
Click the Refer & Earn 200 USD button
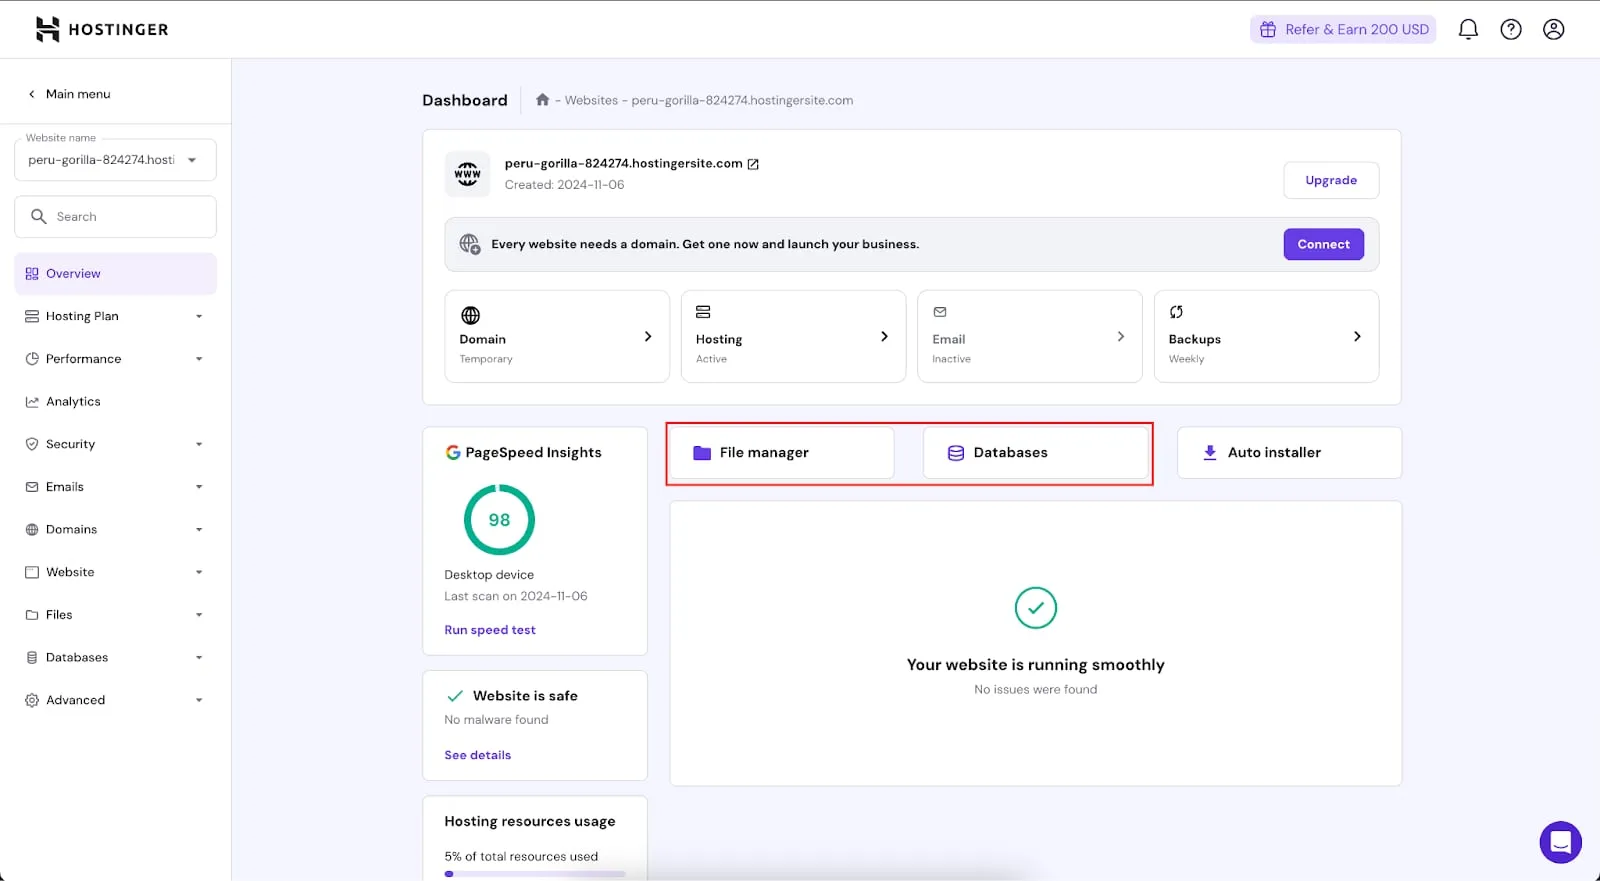[1343, 29]
